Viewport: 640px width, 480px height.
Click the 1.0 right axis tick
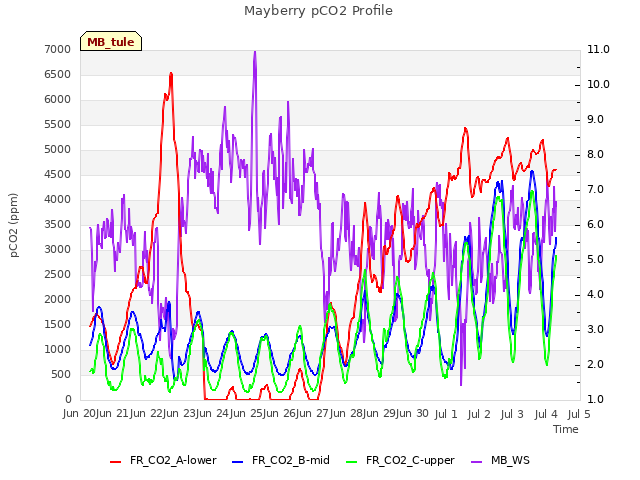595,400
